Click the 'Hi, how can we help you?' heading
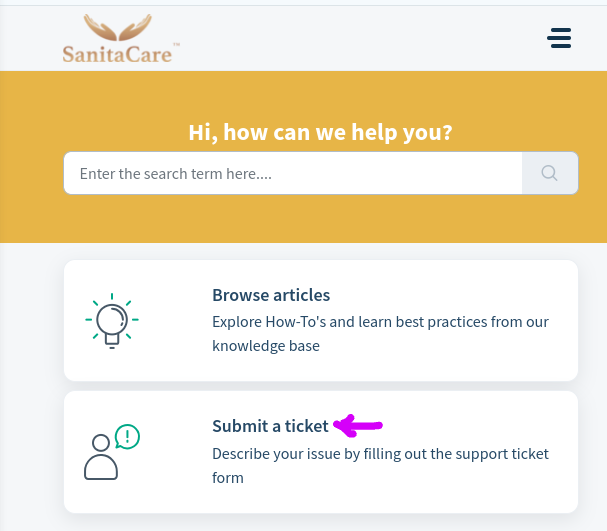The image size is (607, 531). pyautogui.click(x=320, y=132)
